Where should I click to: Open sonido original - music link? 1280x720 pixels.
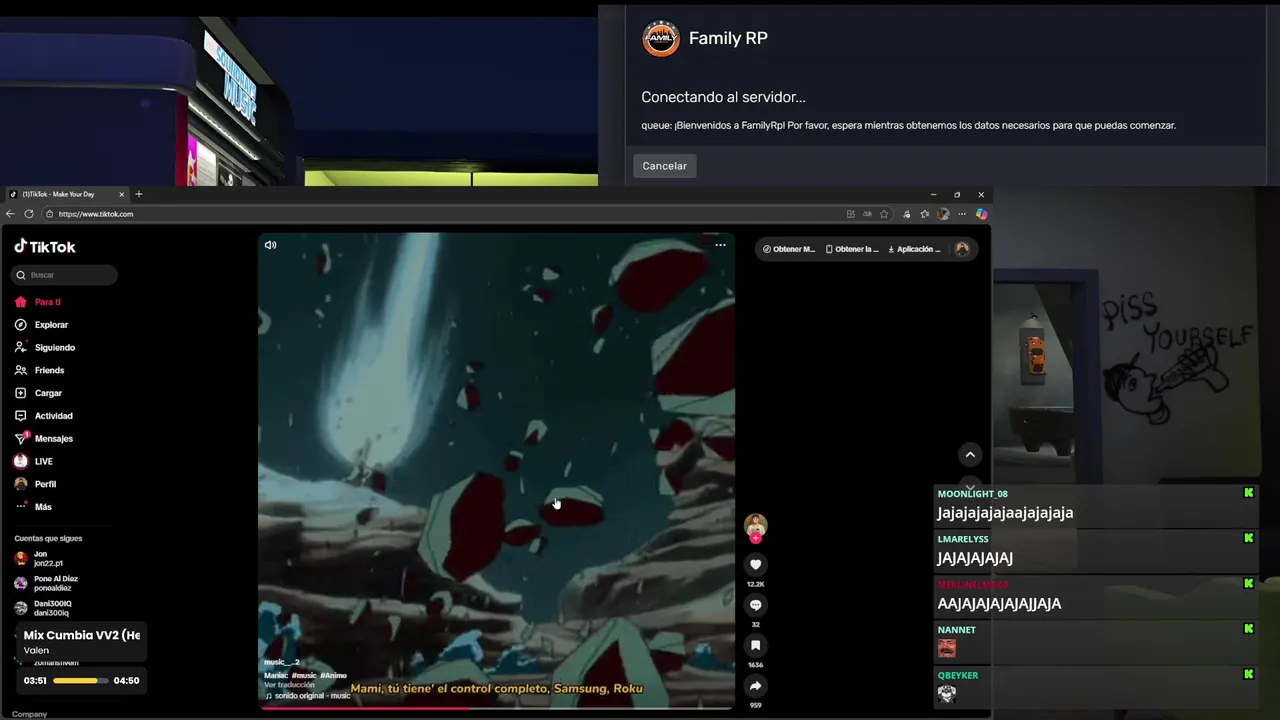307,695
